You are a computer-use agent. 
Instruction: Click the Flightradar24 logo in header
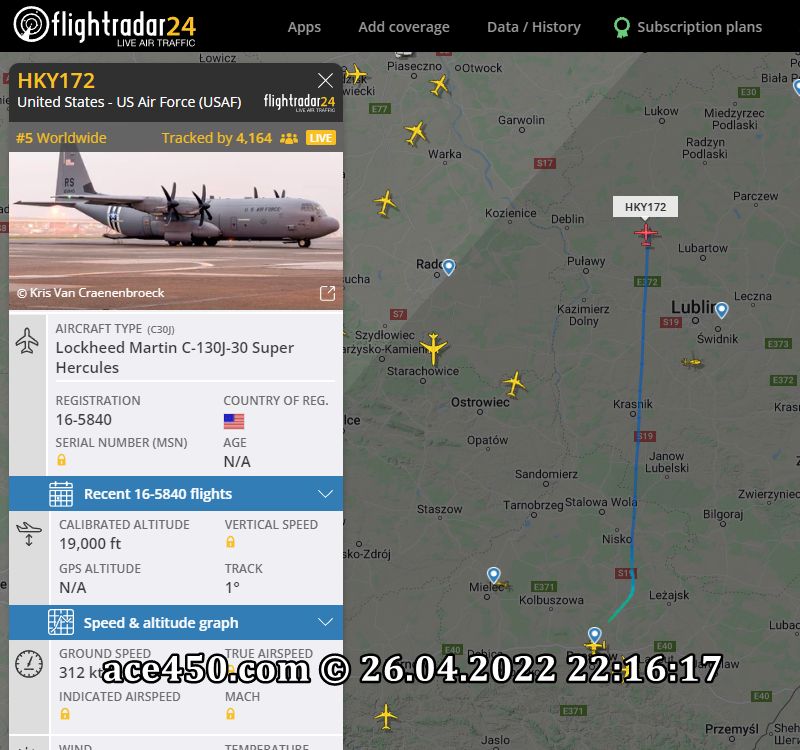[x=105, y=27]
